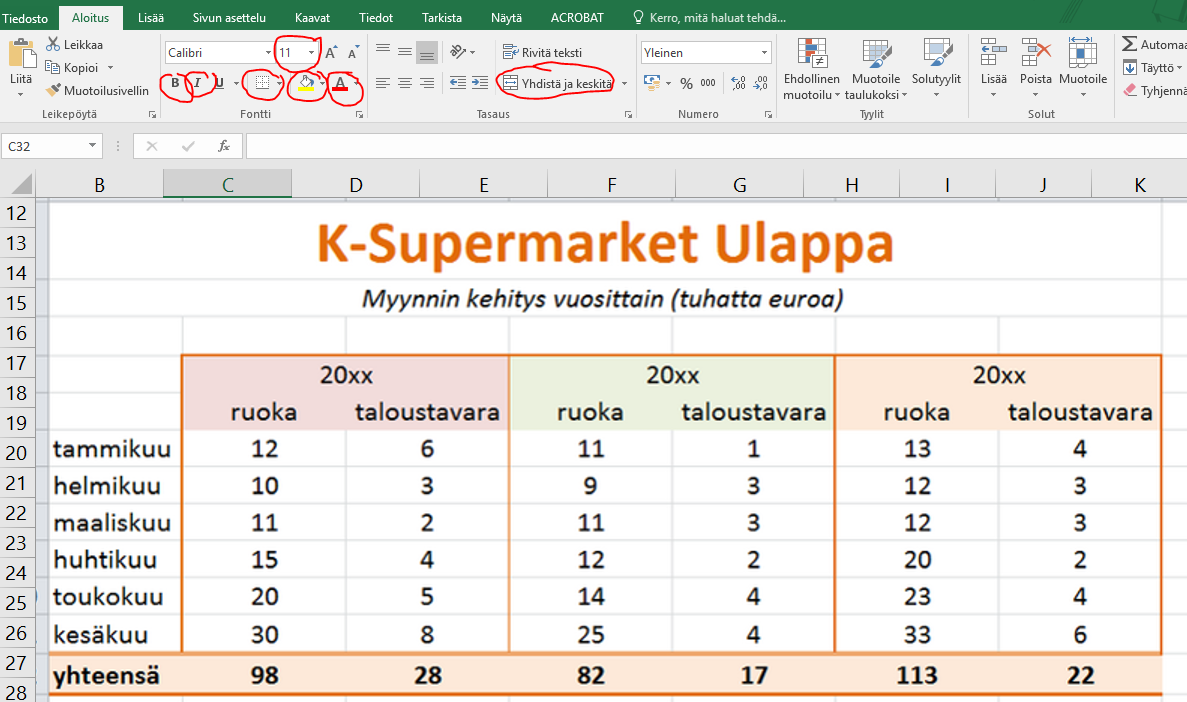The width and height of the screenshot is (1187, 702).
Task: Open the Fontti dialog launcher
Action: coord(359,114)
